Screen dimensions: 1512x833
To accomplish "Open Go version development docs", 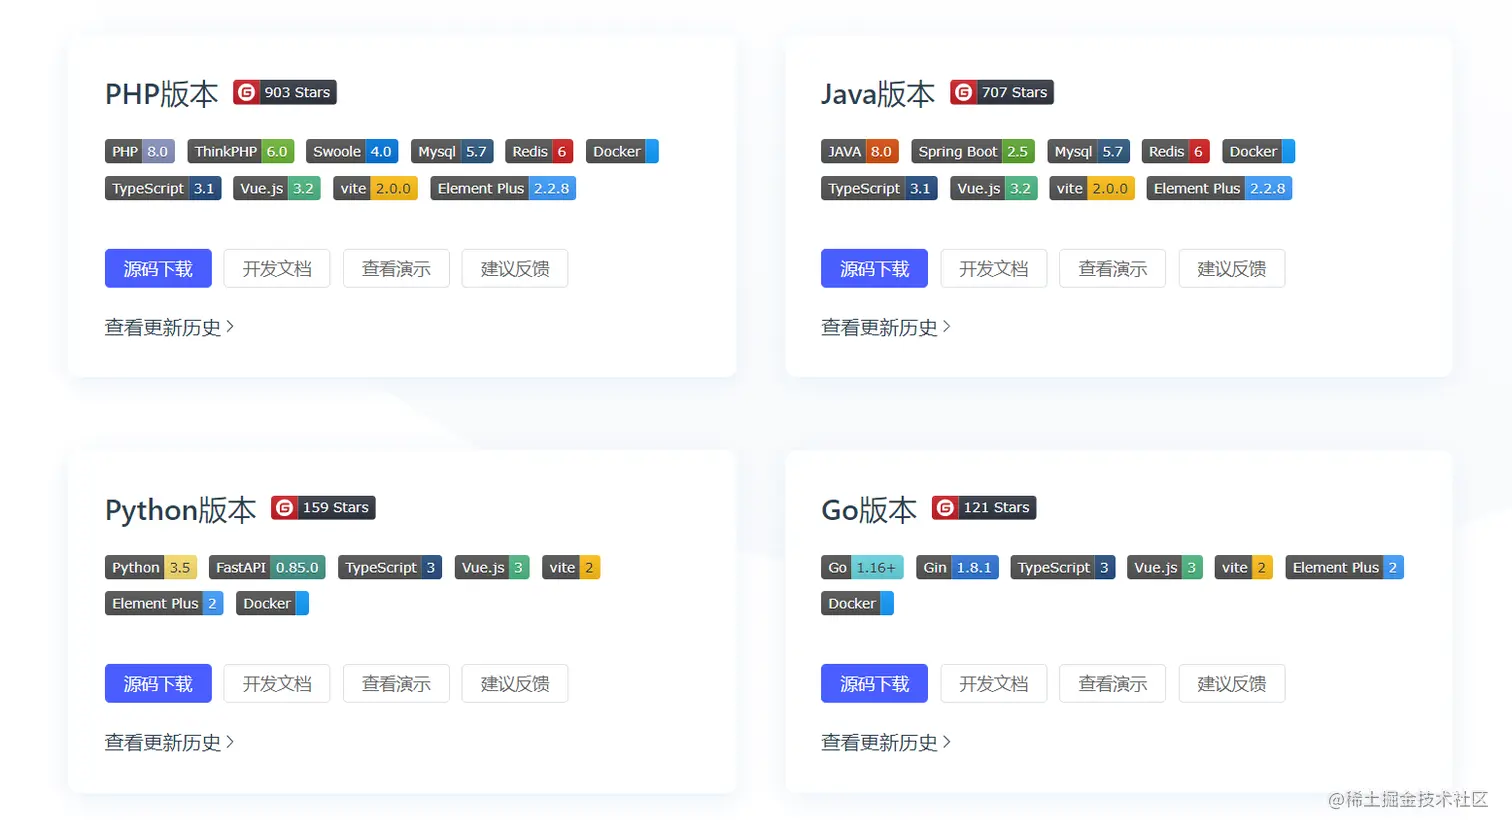I will (x=993, y=683).
